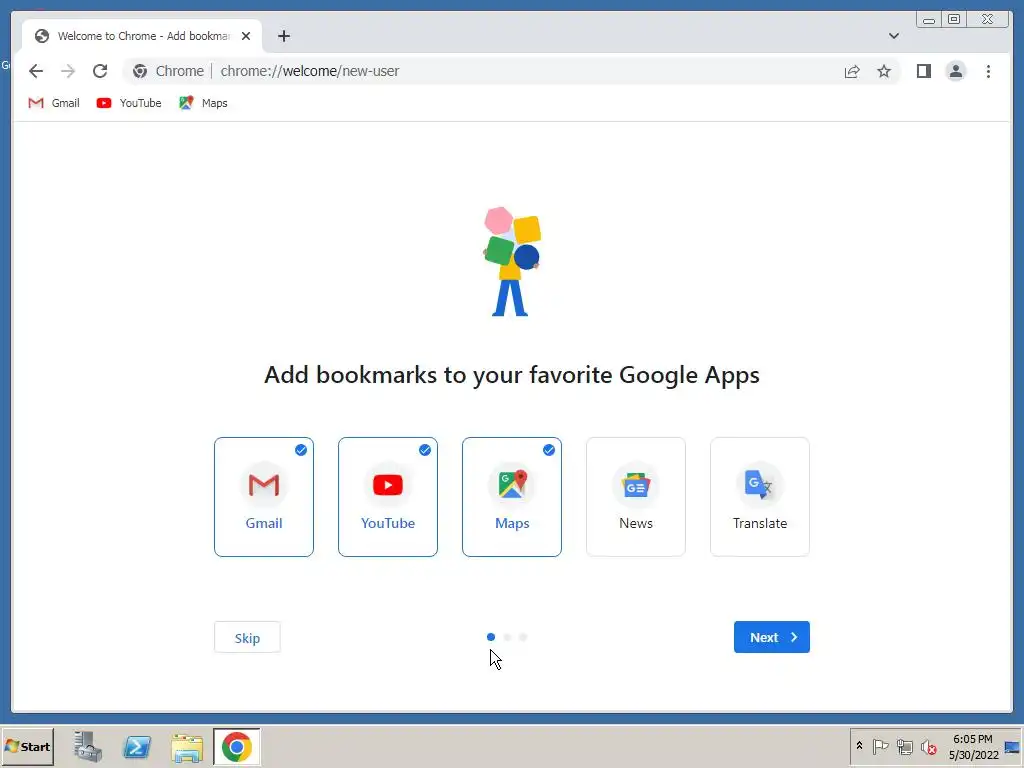1024x768 pixels.
Task: Bookmark this tab with the star icon
Action: (x=884, y=71)
